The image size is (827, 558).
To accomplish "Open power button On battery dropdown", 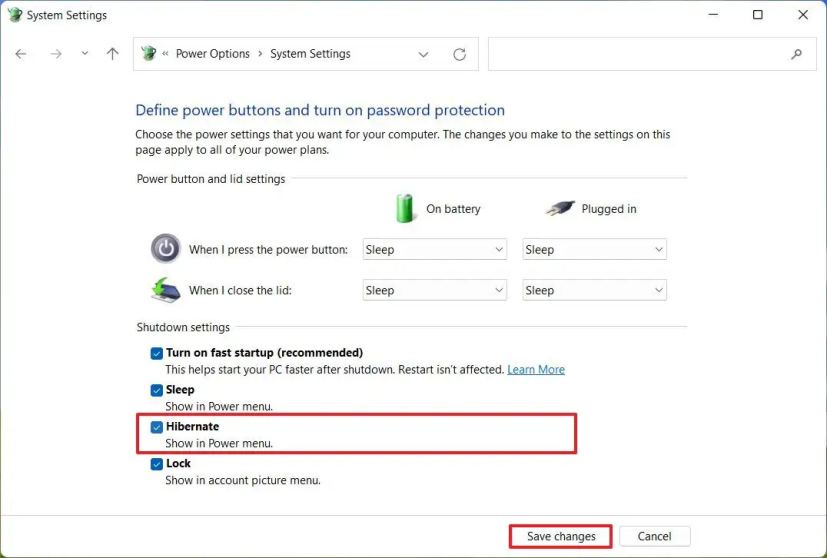I will [435, 249].
